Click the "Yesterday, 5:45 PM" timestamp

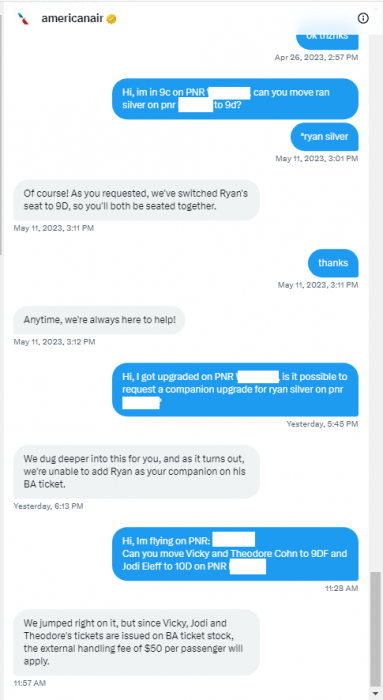[x=322, y=424]
